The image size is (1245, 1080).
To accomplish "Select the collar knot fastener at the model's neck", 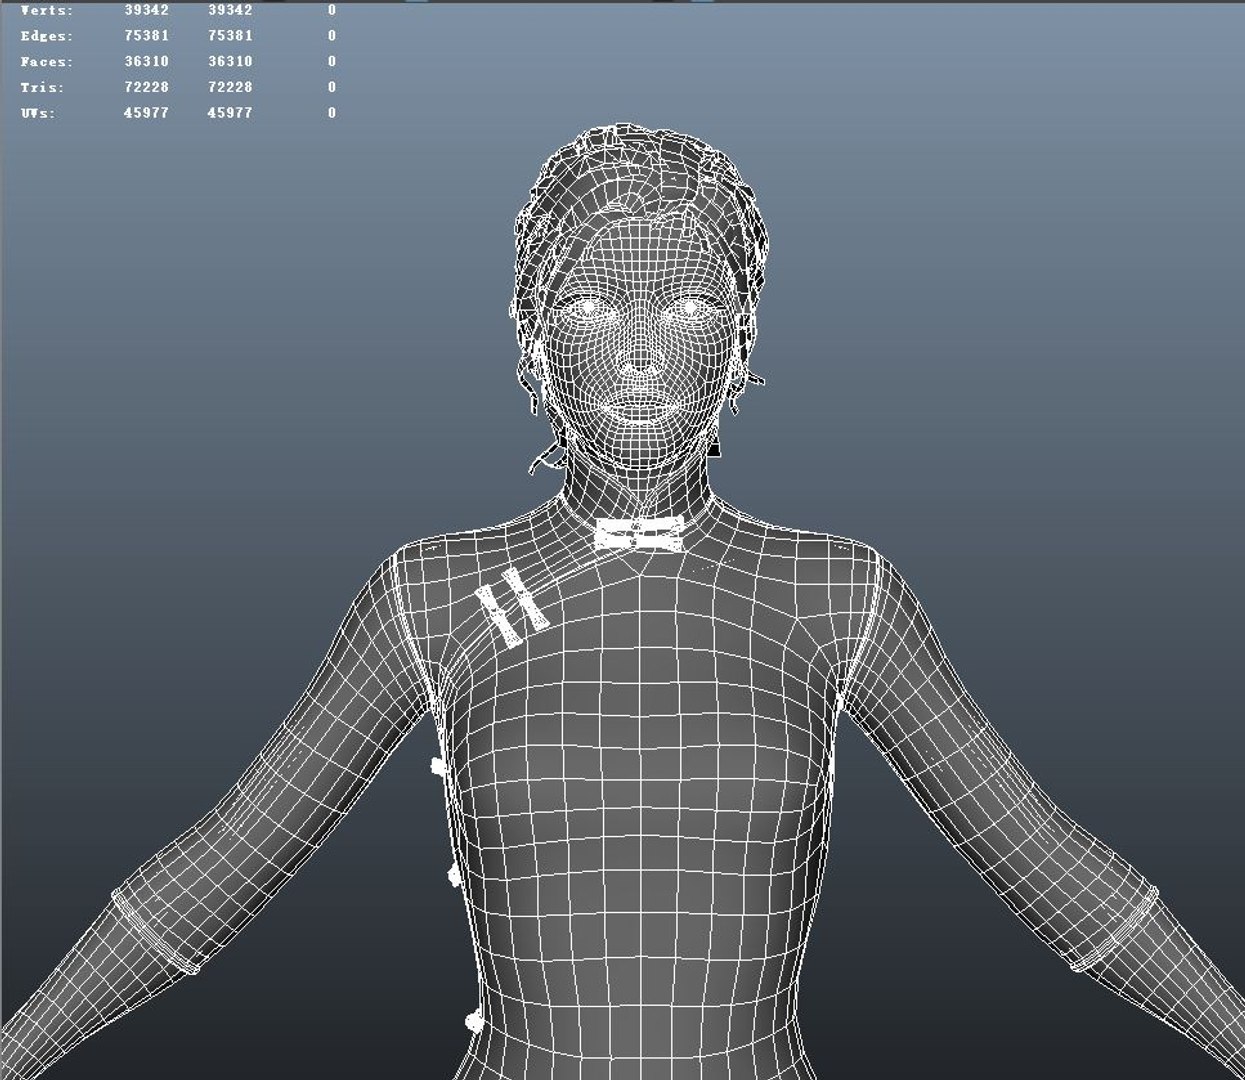I will click(x=638, y=535).
